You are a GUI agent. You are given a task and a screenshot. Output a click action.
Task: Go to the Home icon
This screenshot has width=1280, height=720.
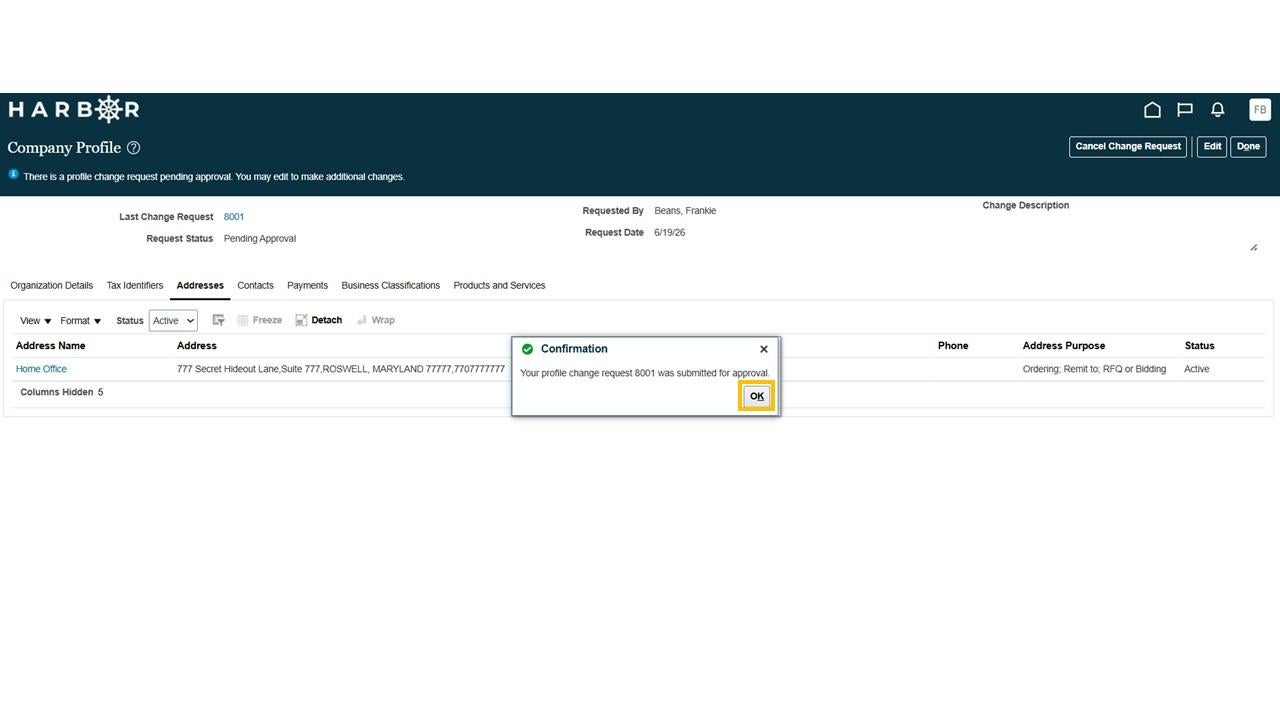[x=1152, y=110]
